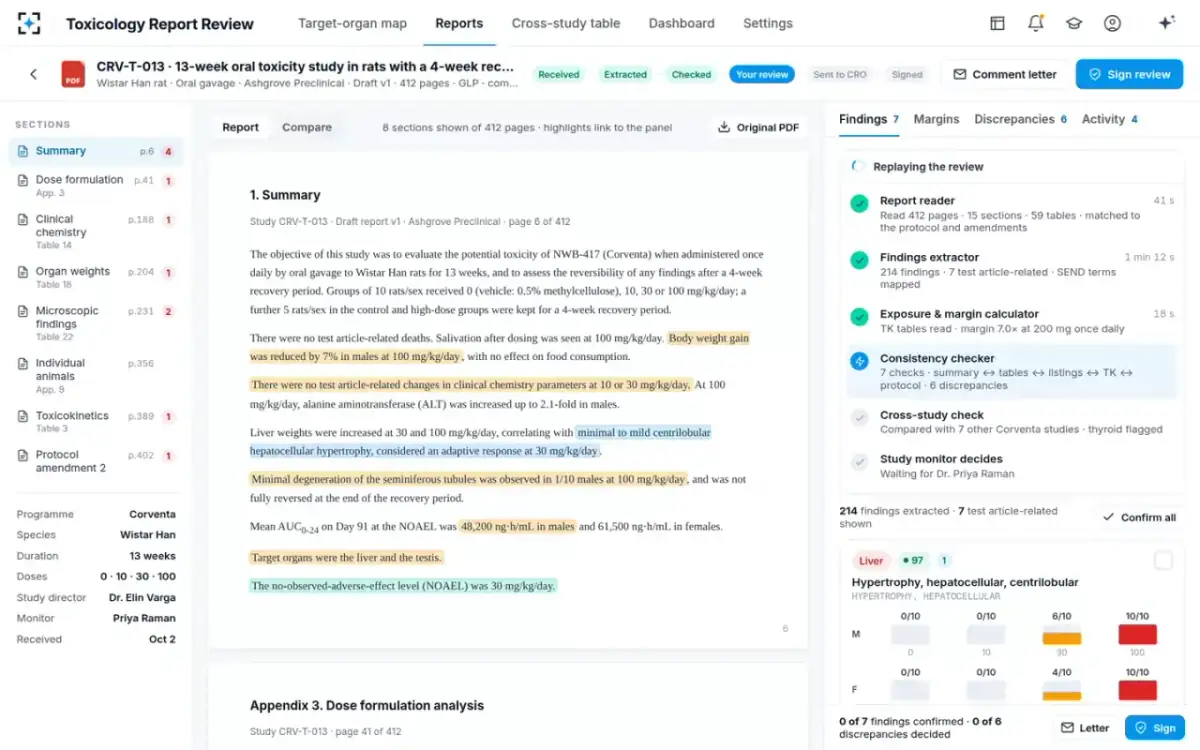Open the Protocol amendment 2 section
Image resolution: width=1200 pixels, height=750 pixels.
click(x=96, y=461)
